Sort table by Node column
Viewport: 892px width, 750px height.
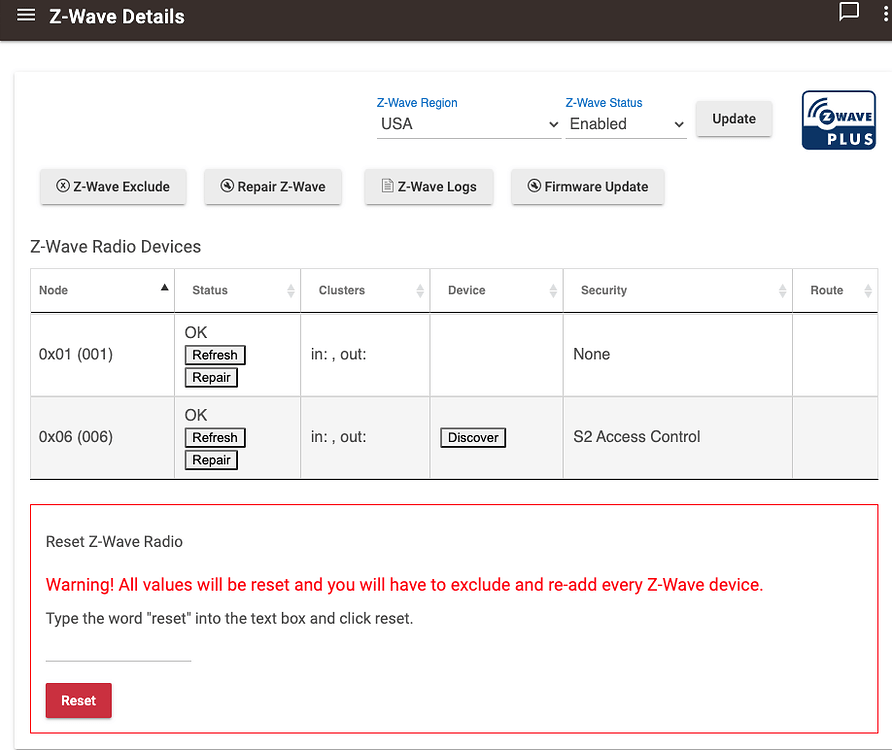coord(102,290)
